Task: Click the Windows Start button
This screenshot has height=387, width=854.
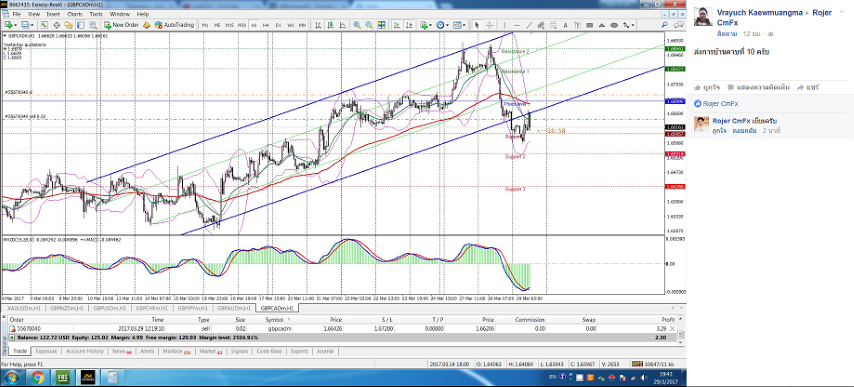Action: (x=11, y=378)
